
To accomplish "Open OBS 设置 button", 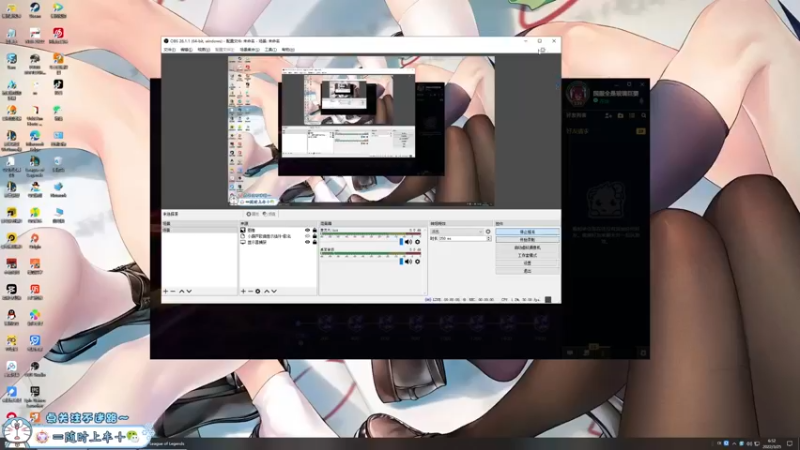I will click(x=527, y=263).
